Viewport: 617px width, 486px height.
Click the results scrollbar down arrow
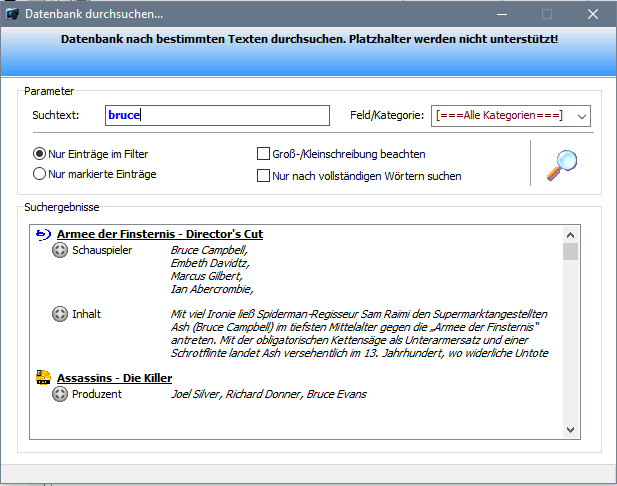[x=570, y=429]
